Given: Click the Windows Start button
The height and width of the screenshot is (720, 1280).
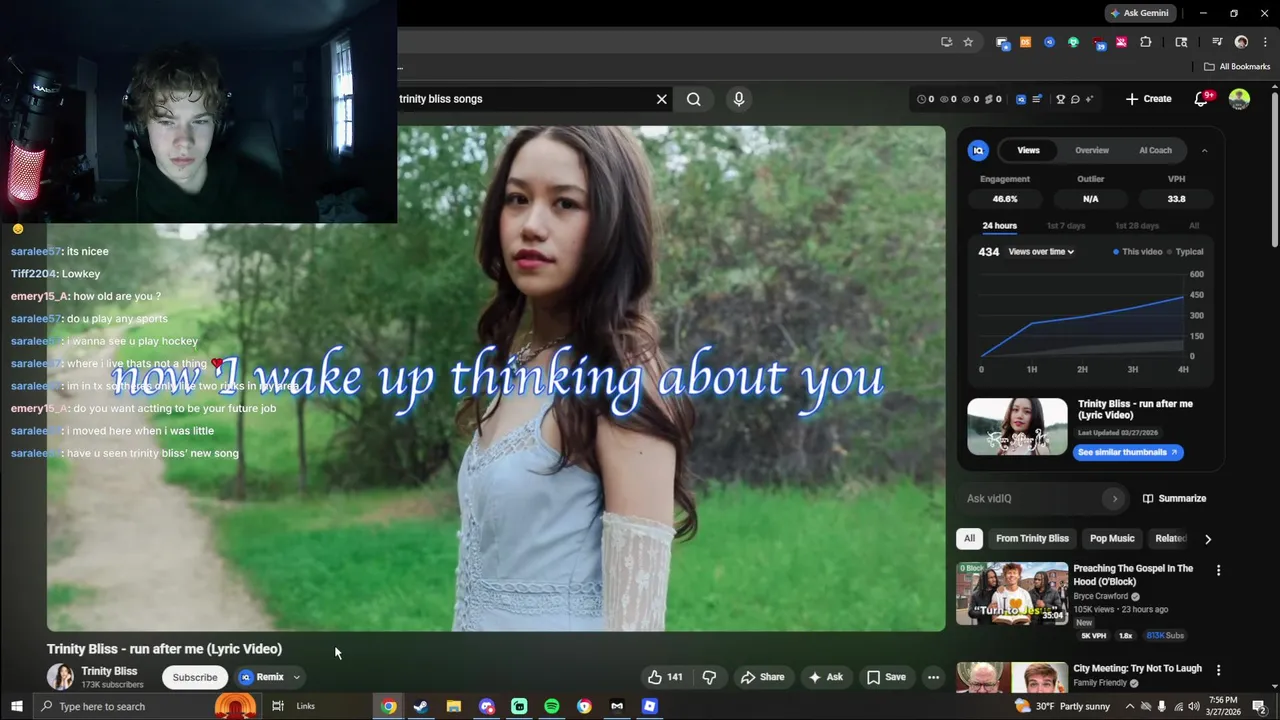Looking at the screenshot, I should (16, 706).
